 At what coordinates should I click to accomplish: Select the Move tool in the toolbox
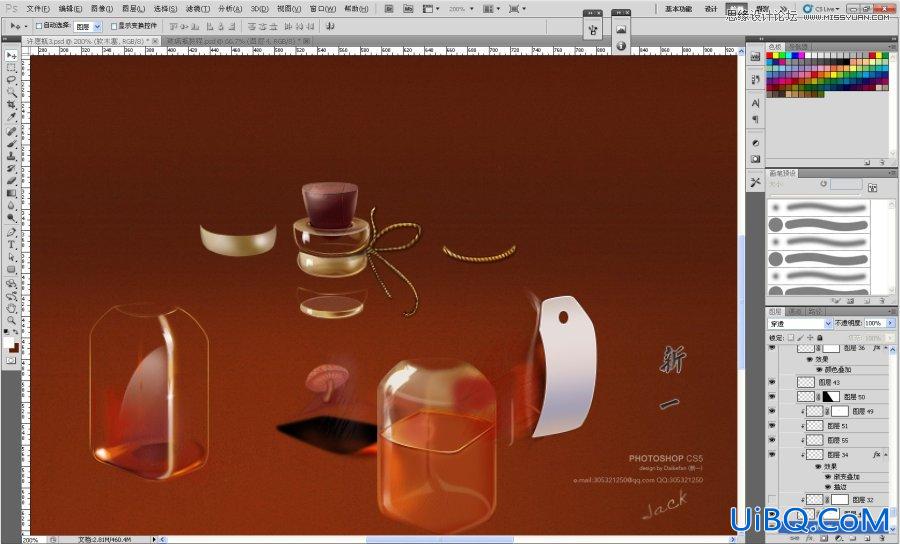(x=11, y=56)
